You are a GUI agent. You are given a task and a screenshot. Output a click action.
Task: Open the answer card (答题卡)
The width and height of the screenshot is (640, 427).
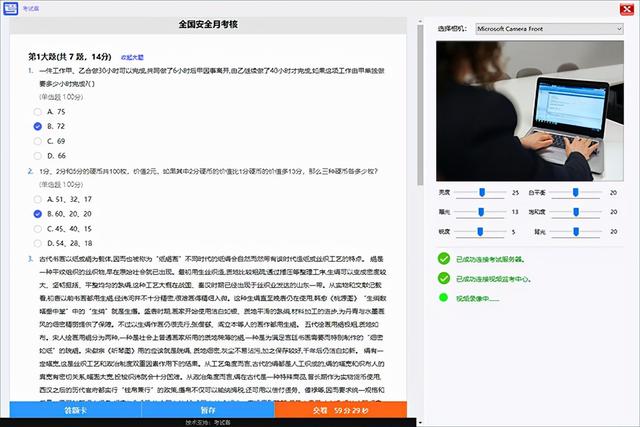[76, 410]
